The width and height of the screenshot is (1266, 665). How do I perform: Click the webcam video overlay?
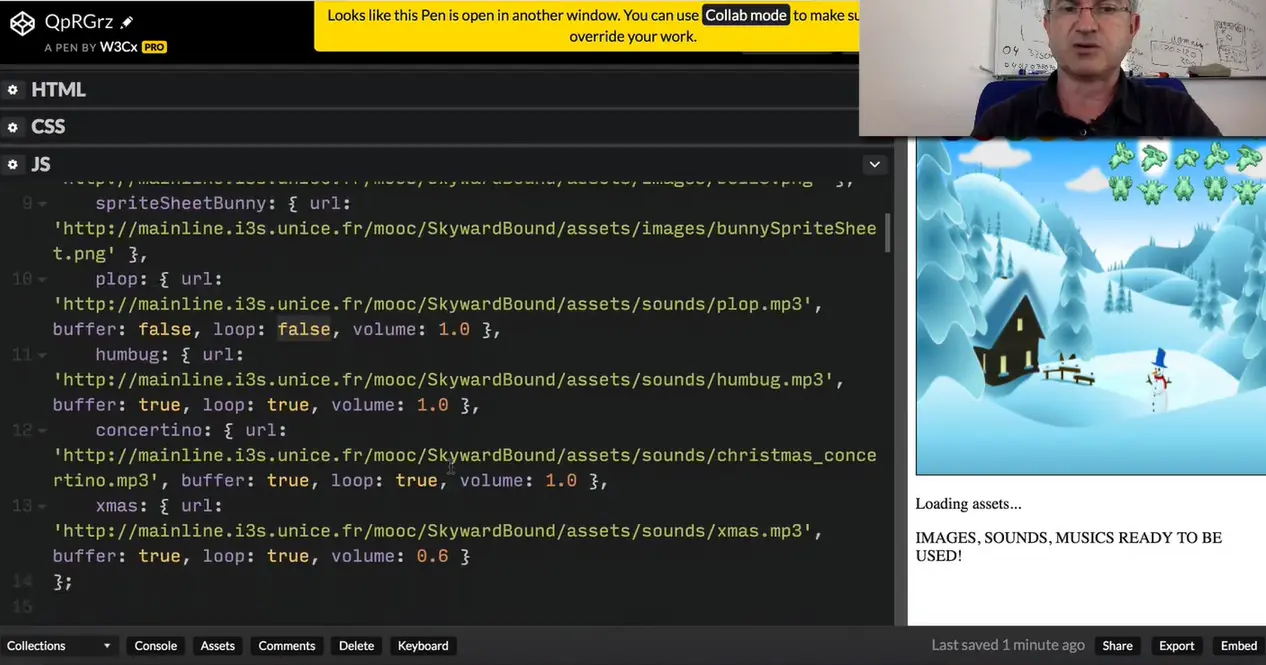pos(1062,68)
